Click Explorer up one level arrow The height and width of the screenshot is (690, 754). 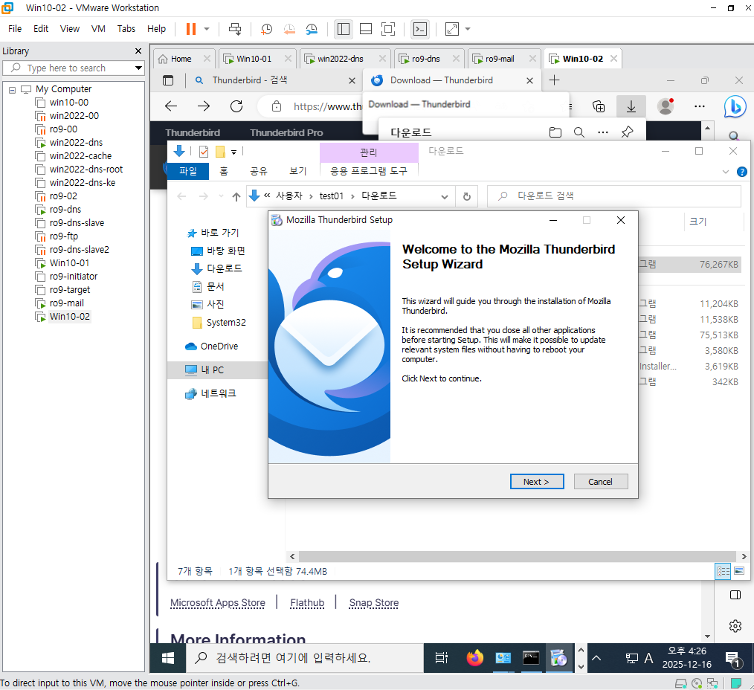[236, 197]
